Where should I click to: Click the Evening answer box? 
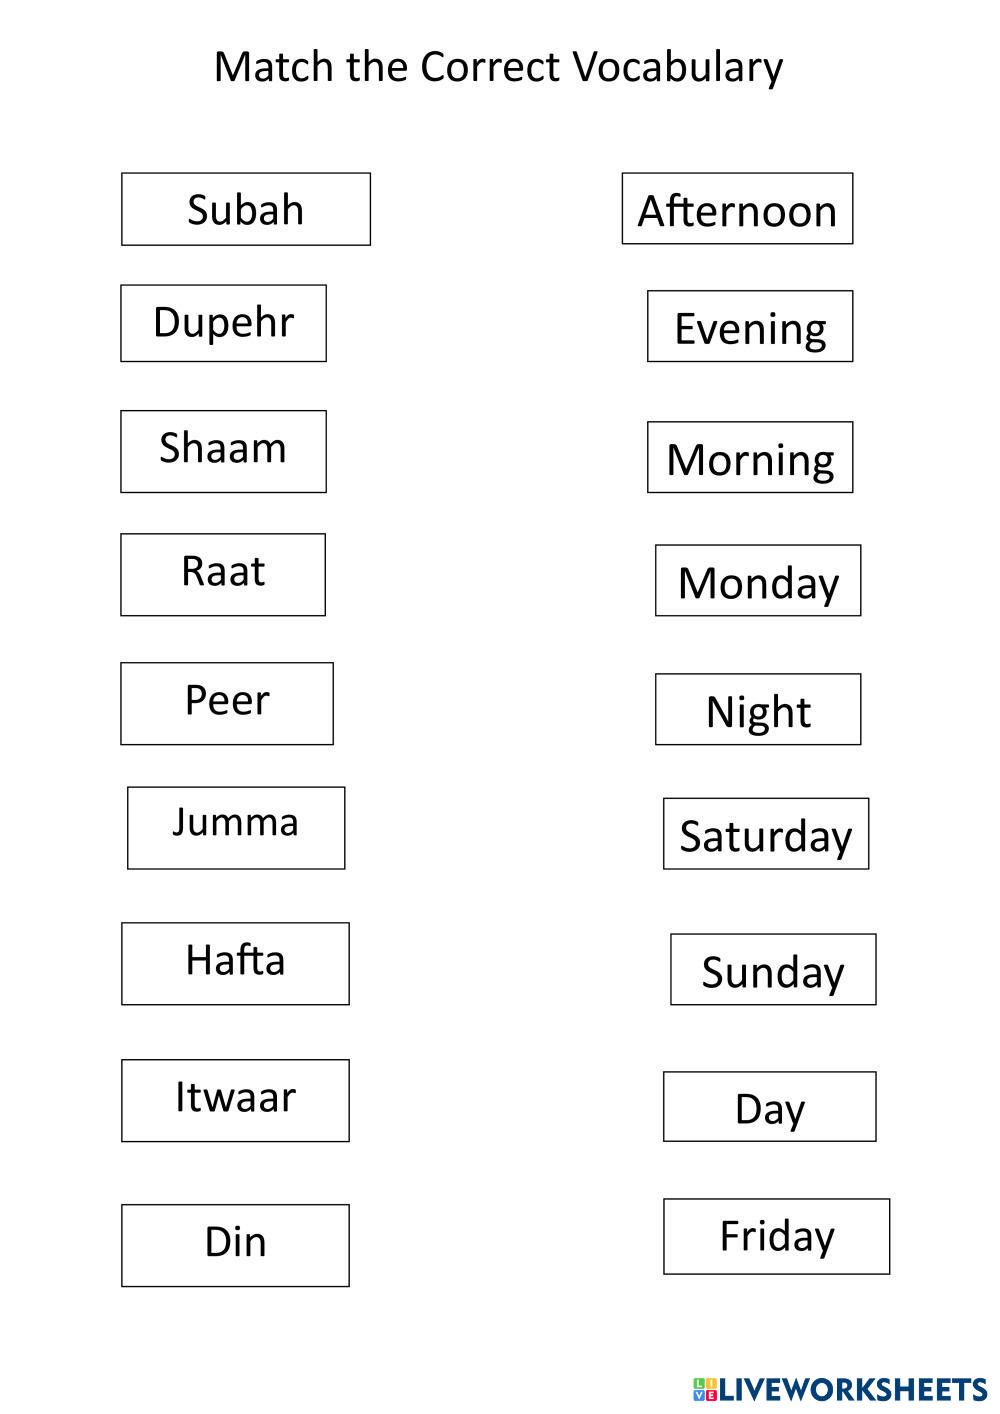coord(750,326)
